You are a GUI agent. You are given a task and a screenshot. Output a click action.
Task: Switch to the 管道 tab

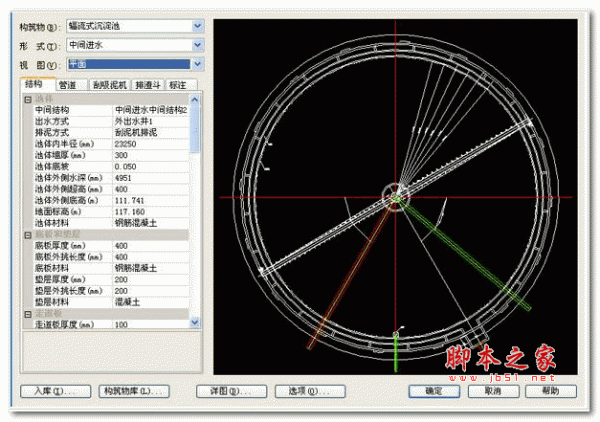pos(70,85)
